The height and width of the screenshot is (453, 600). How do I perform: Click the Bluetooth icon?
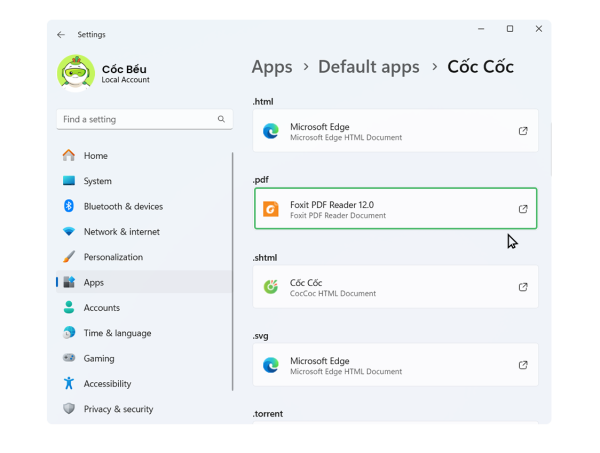69,206
